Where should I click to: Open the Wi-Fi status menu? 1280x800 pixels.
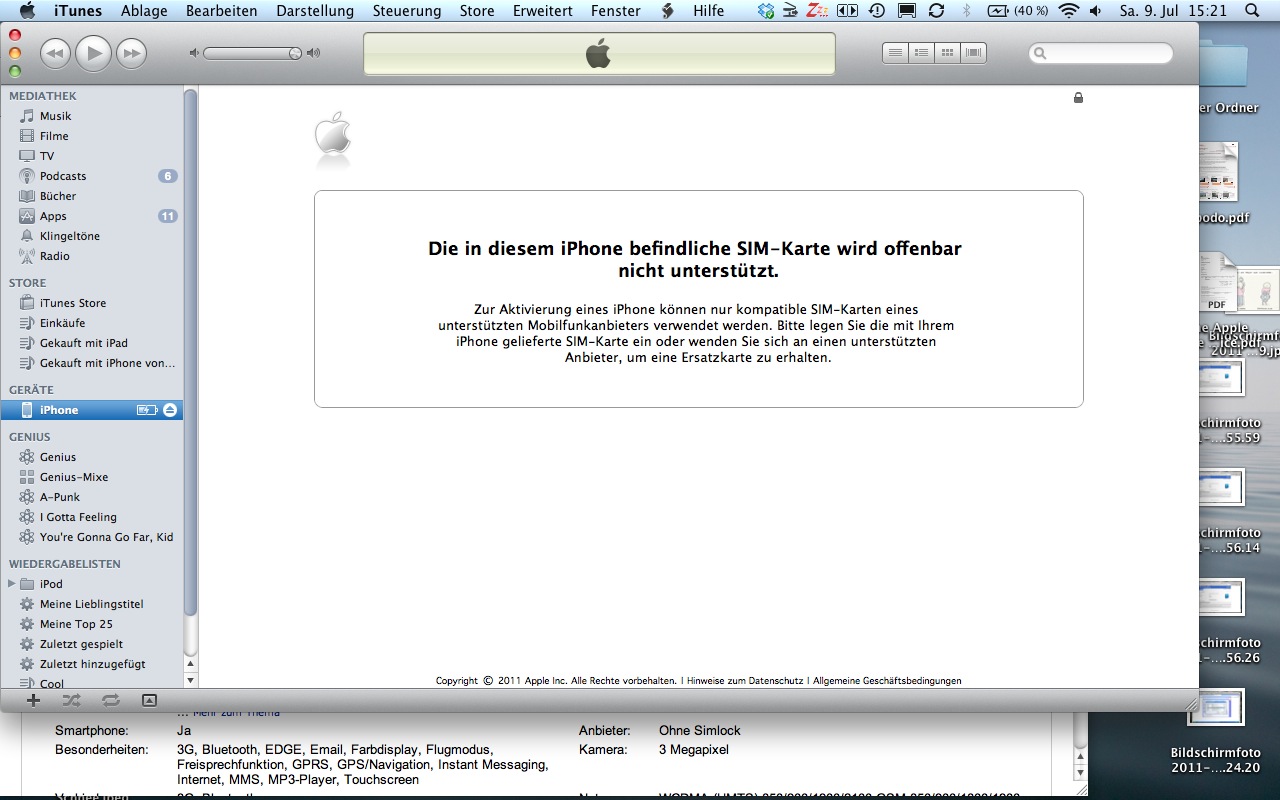click(1069, 11)
